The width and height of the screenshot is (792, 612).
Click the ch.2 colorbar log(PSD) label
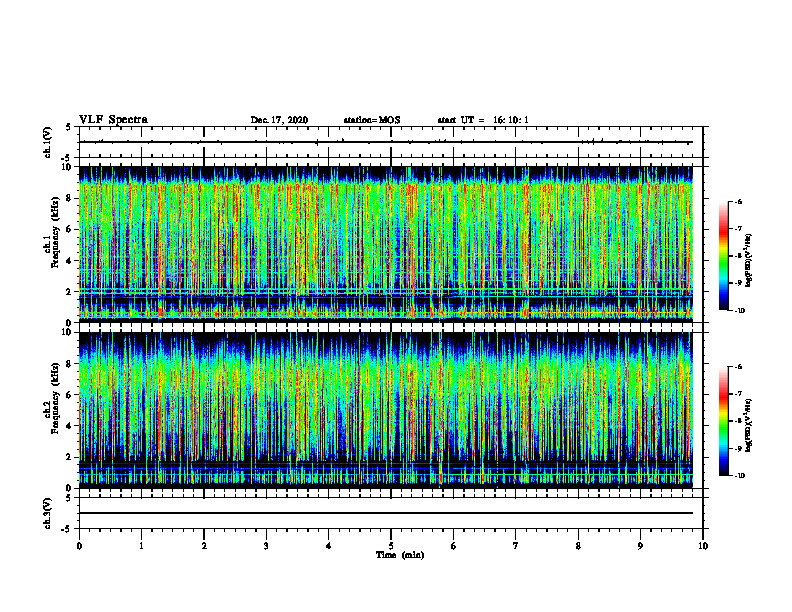[749, 426]
